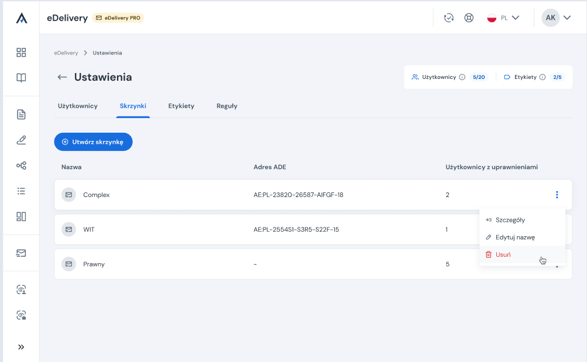Open the lower identity scan lock icon
The width and height of the screenshot is (587, 362).
(21, 315)
